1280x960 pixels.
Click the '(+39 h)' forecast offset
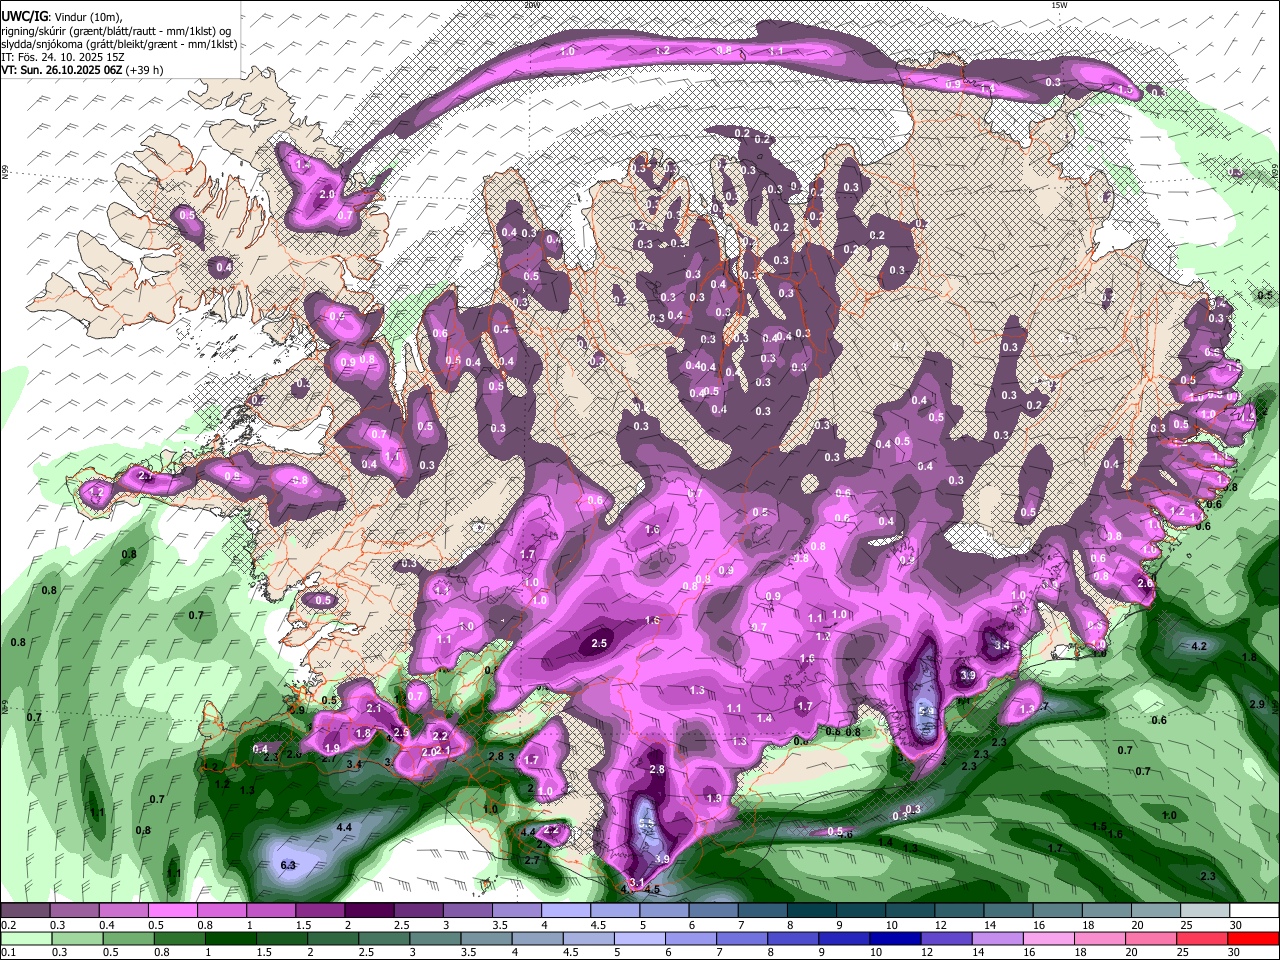(x=145, y=70)
